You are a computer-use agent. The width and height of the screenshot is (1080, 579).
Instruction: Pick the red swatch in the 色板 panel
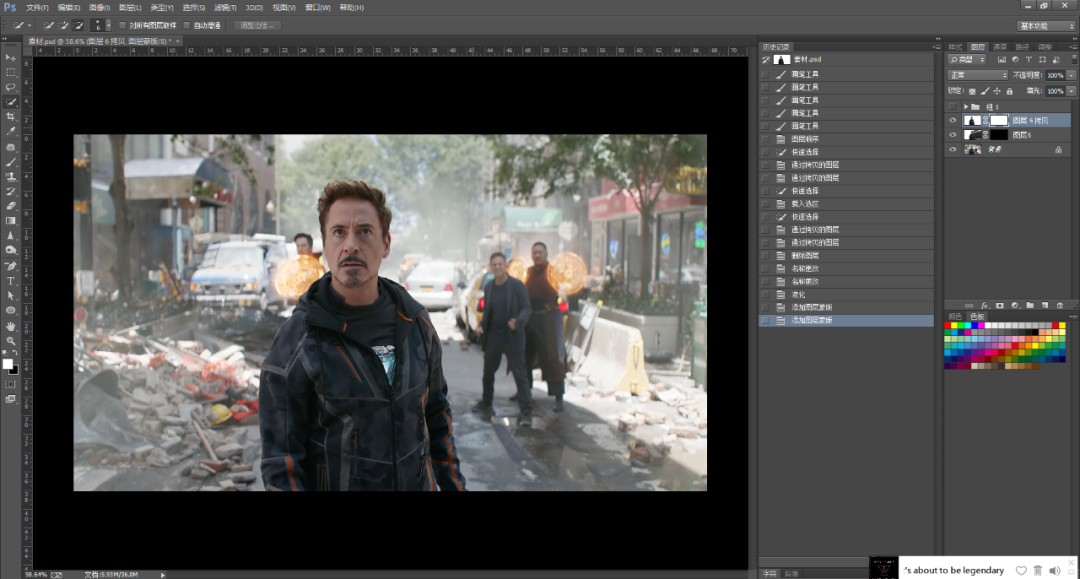tap(948, 326)
